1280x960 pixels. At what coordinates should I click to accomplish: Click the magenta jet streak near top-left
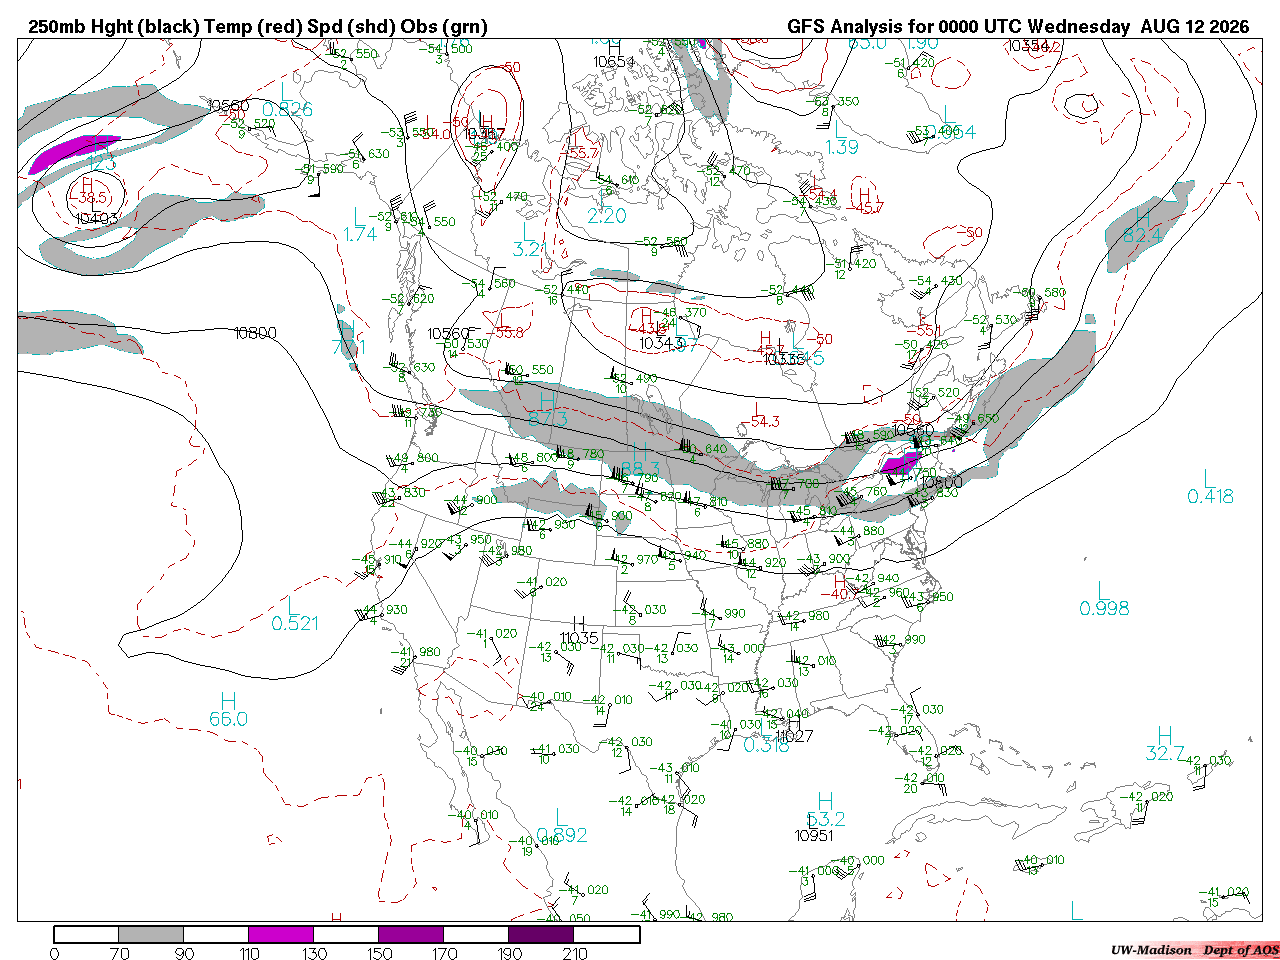coord(73,153)
